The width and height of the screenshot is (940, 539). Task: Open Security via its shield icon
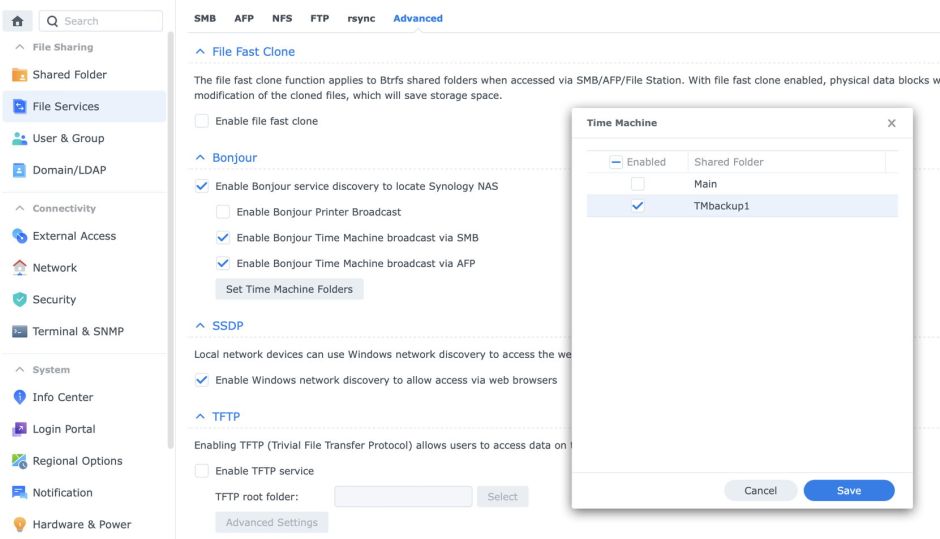click(x=19, y=300)
